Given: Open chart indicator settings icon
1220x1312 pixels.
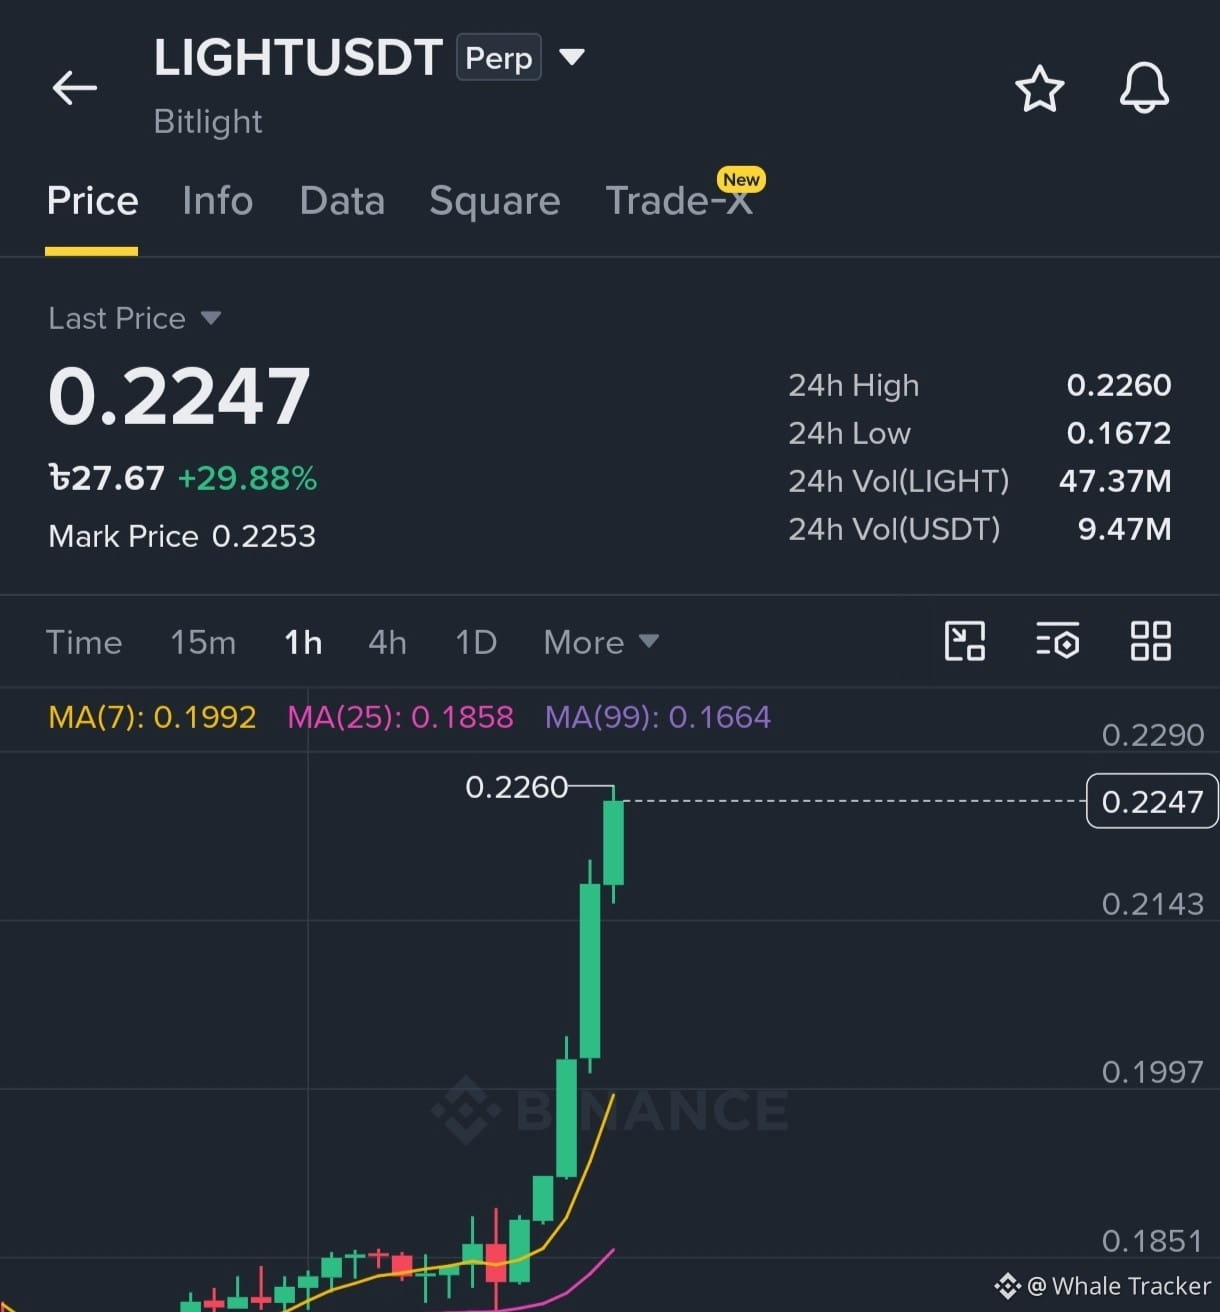Looking at the screenshot, I should (1057, 641).
